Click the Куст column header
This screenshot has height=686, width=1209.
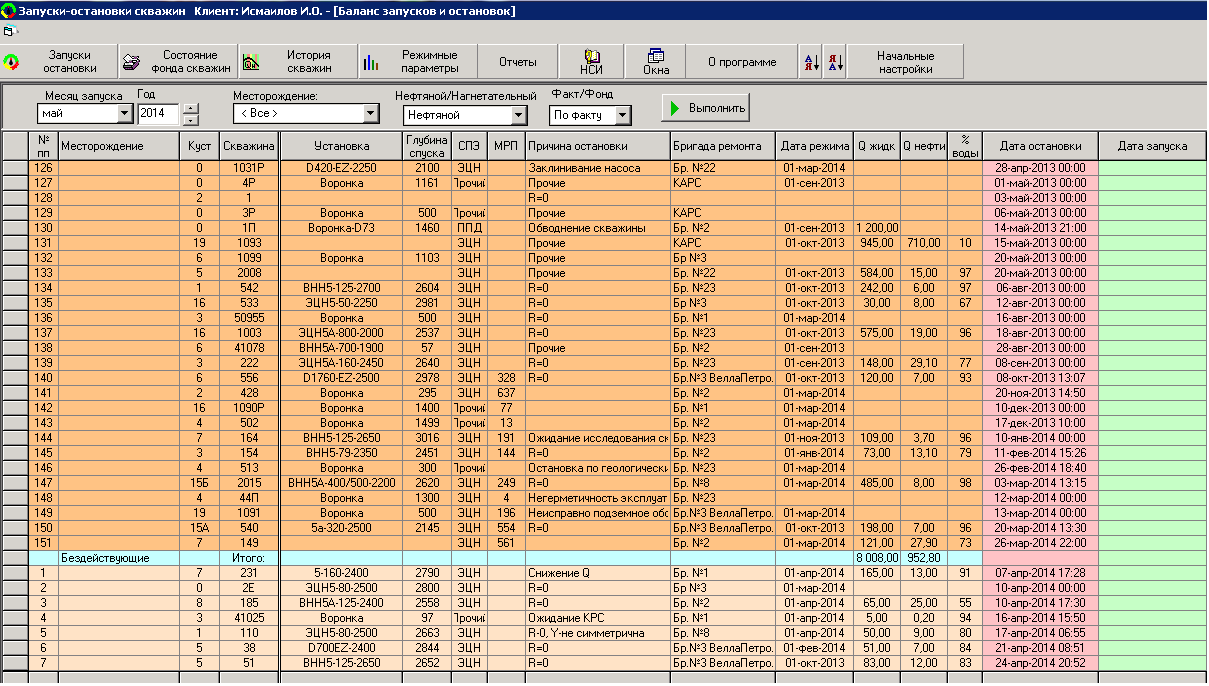click(200, 146)
